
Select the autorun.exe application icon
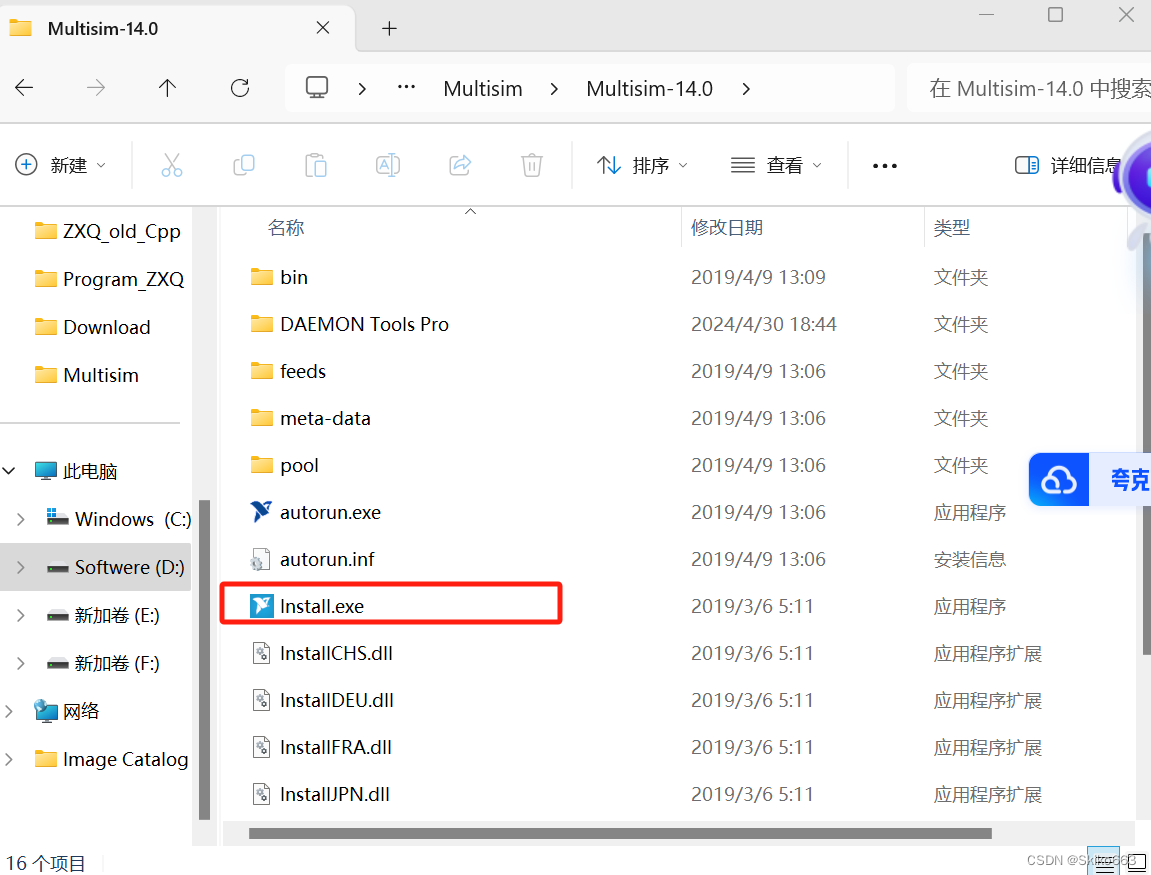pyautogui.click(x=261, y=512)
